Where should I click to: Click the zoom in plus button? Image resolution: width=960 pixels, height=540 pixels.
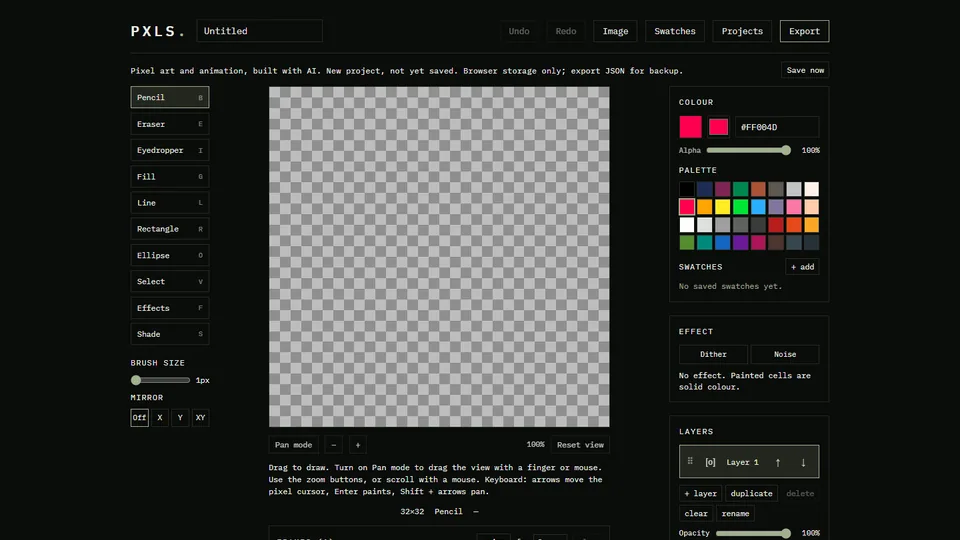(358, 445)
